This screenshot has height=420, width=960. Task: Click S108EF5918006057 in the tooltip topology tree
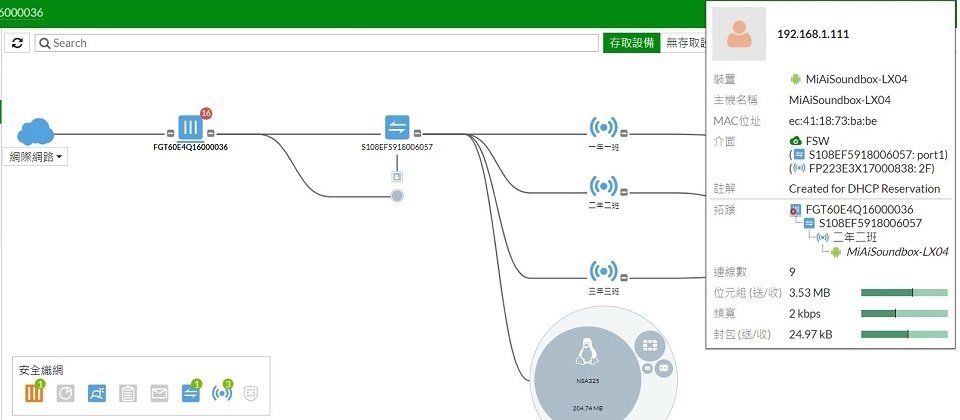click(869, 223)
